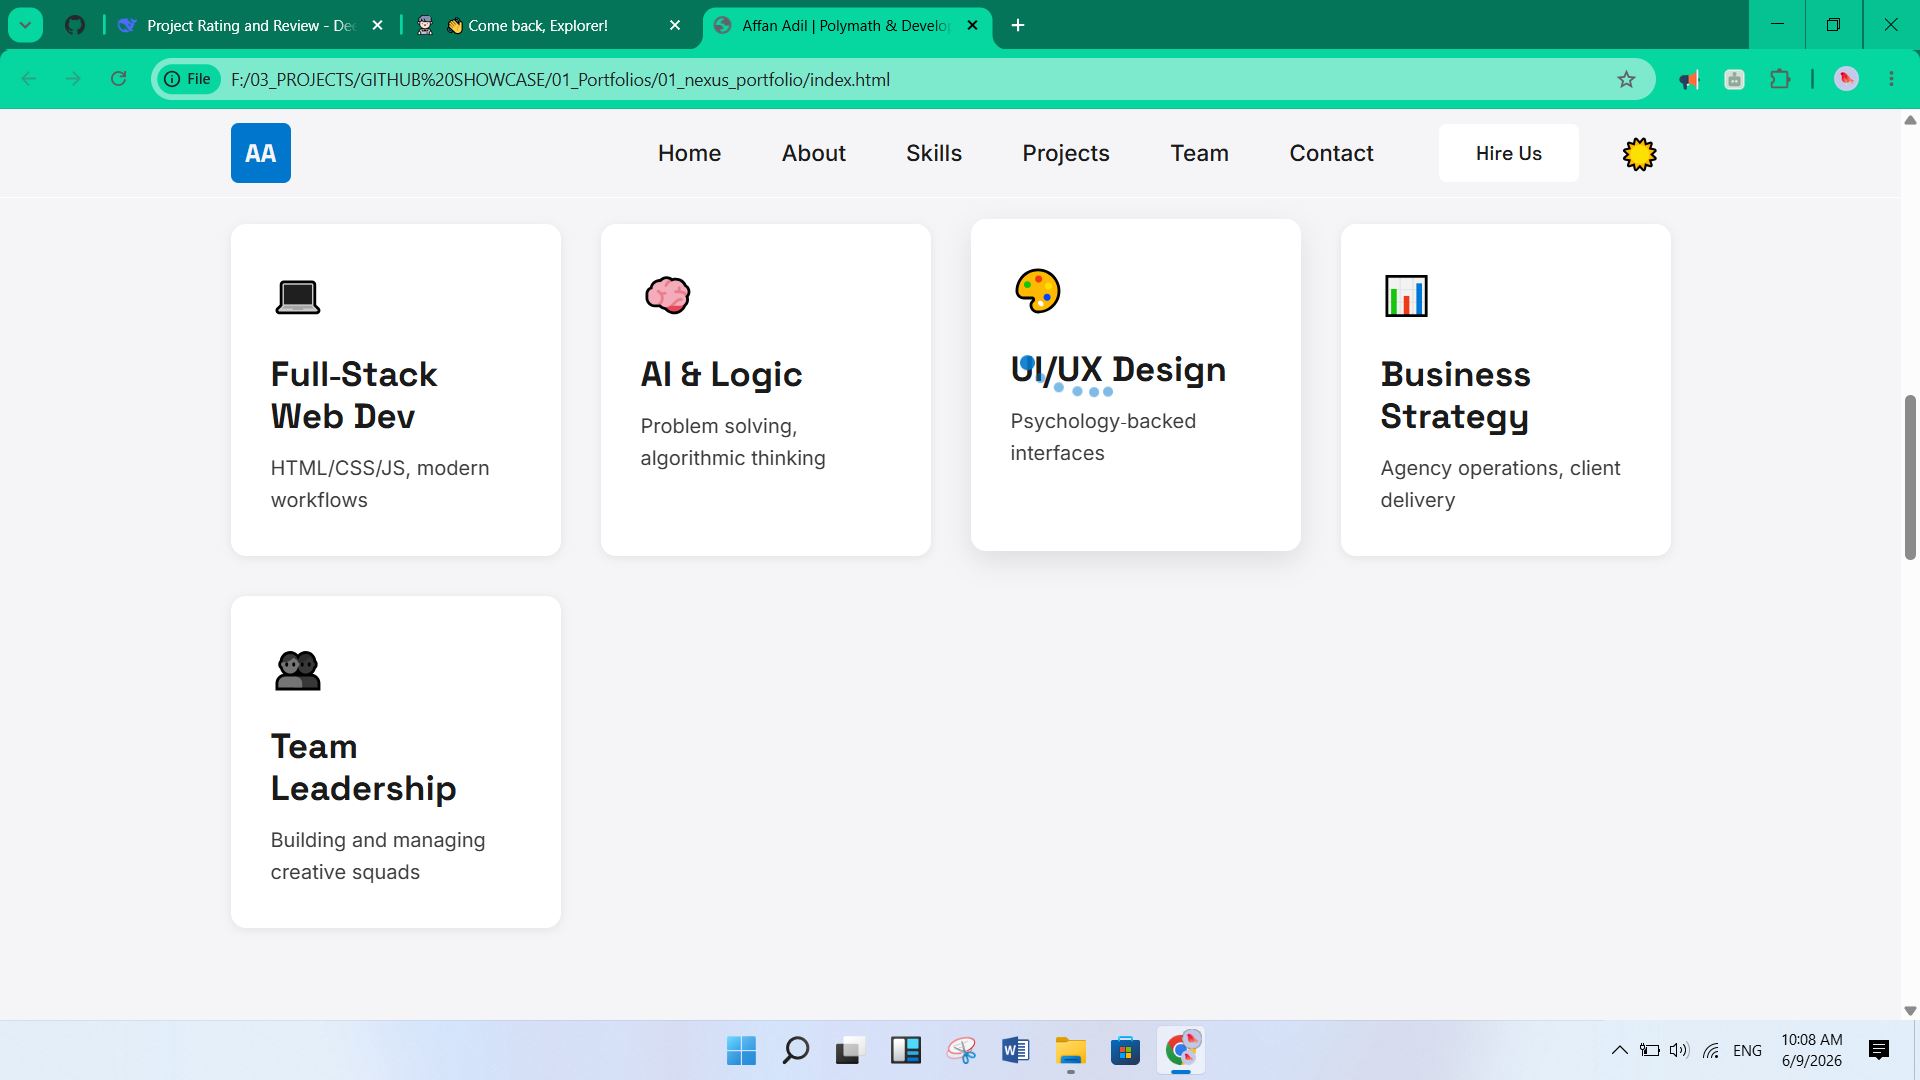Open File Explorer from taskbar
Screen dimensions: 1920x1080
pos(1070,1050)
